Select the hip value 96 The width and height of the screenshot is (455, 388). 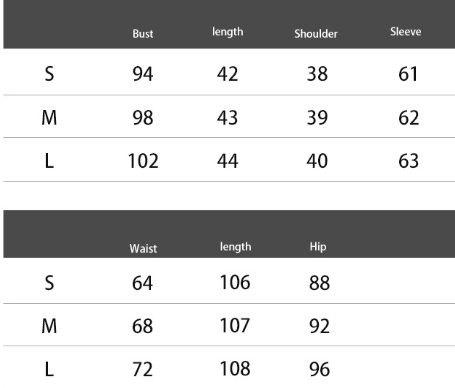(x=319, y=369)
